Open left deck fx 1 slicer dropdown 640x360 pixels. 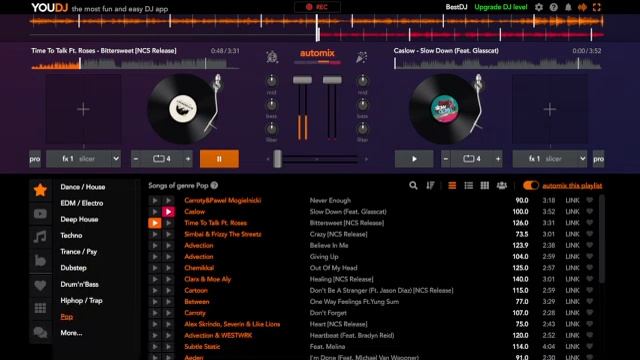coord(84,159)
